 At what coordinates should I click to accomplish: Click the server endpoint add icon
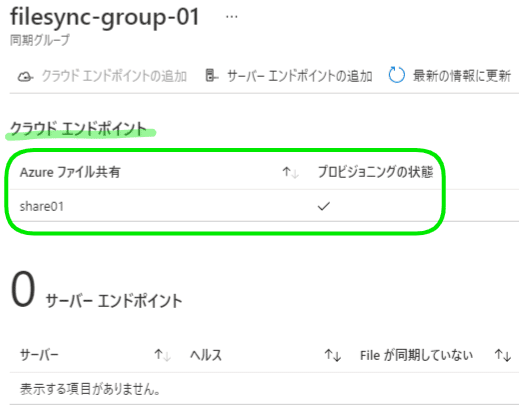211,75
